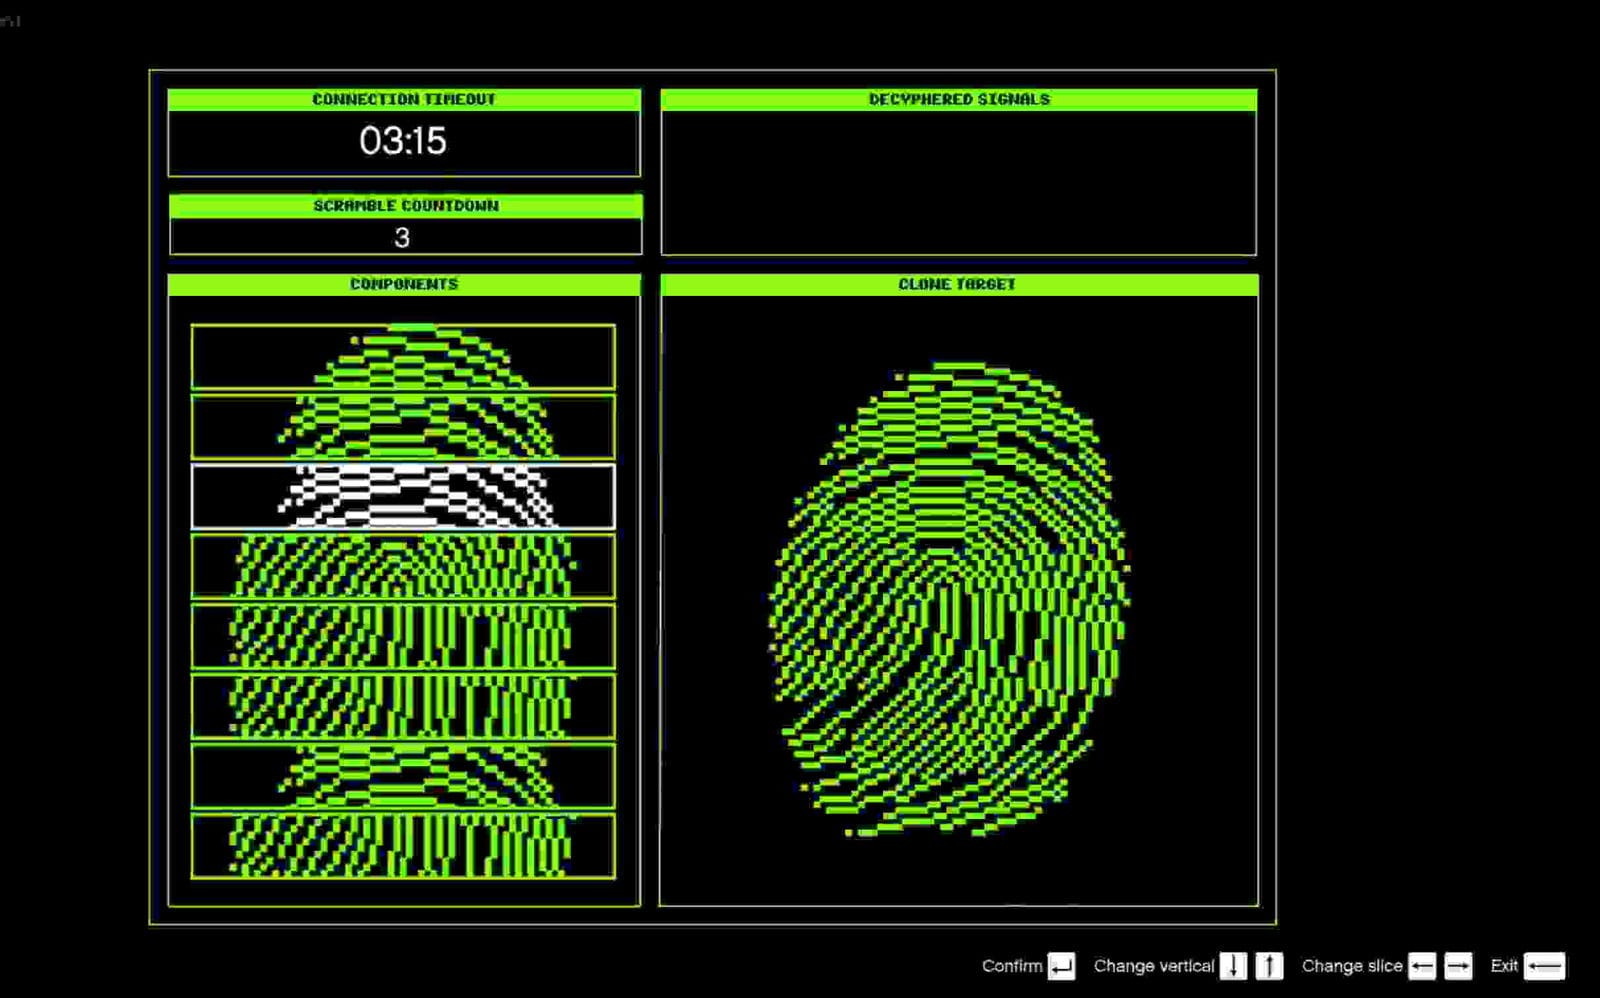Select the fifth fingerprint component slice

coord(403,636)
